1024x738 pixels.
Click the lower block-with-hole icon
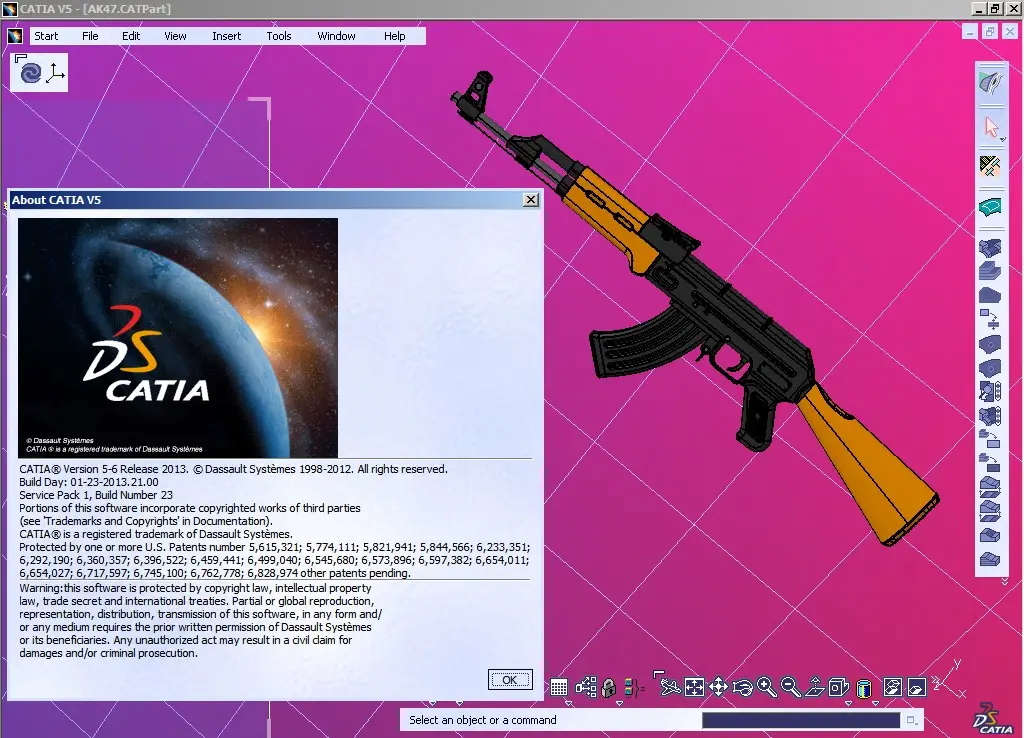(x=990, y=368)
